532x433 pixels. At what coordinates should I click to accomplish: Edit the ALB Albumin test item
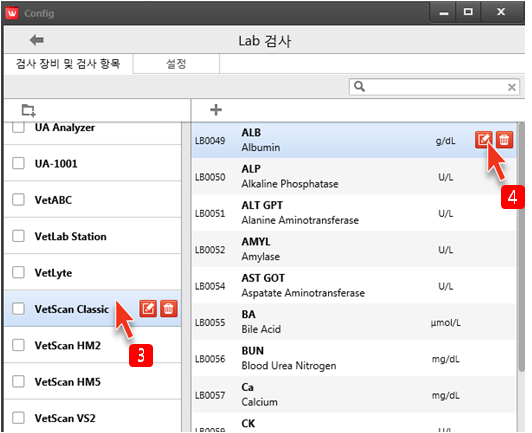click(484, 139)
